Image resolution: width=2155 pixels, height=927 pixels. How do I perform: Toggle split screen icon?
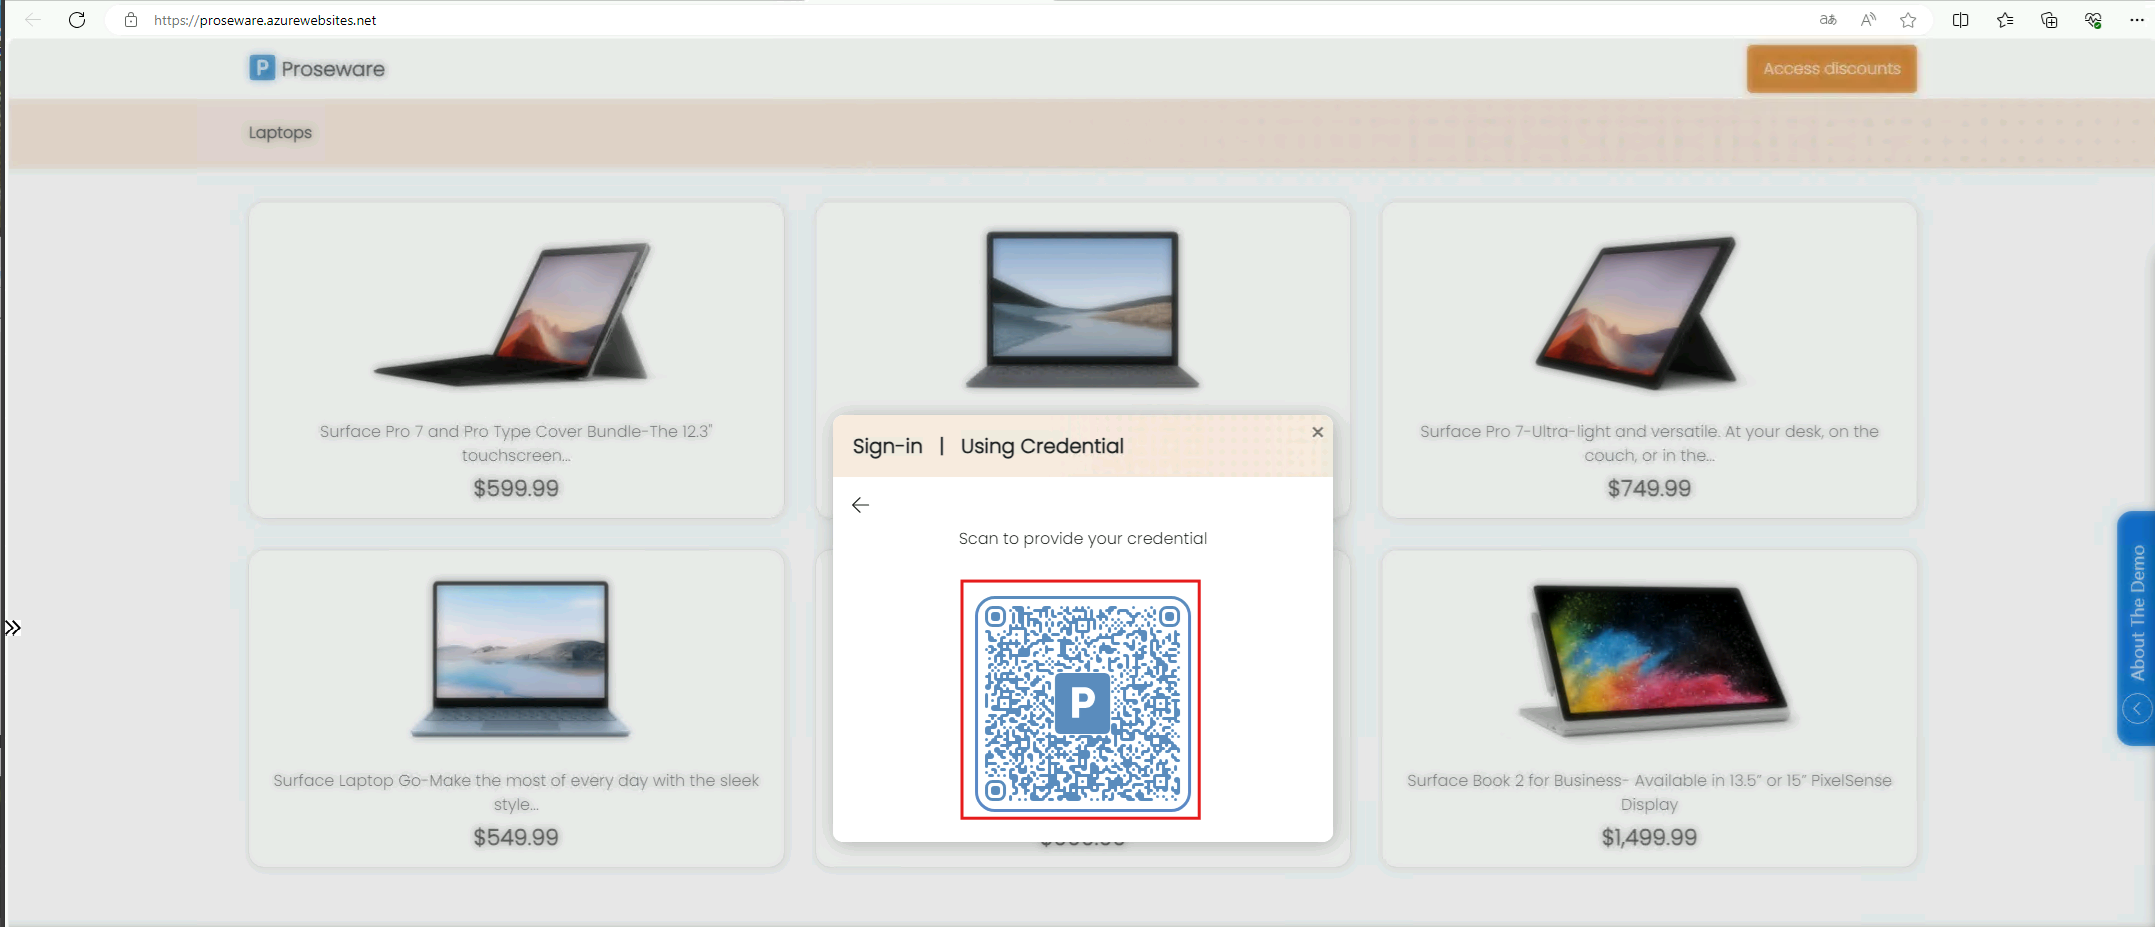pos(1961,20)
